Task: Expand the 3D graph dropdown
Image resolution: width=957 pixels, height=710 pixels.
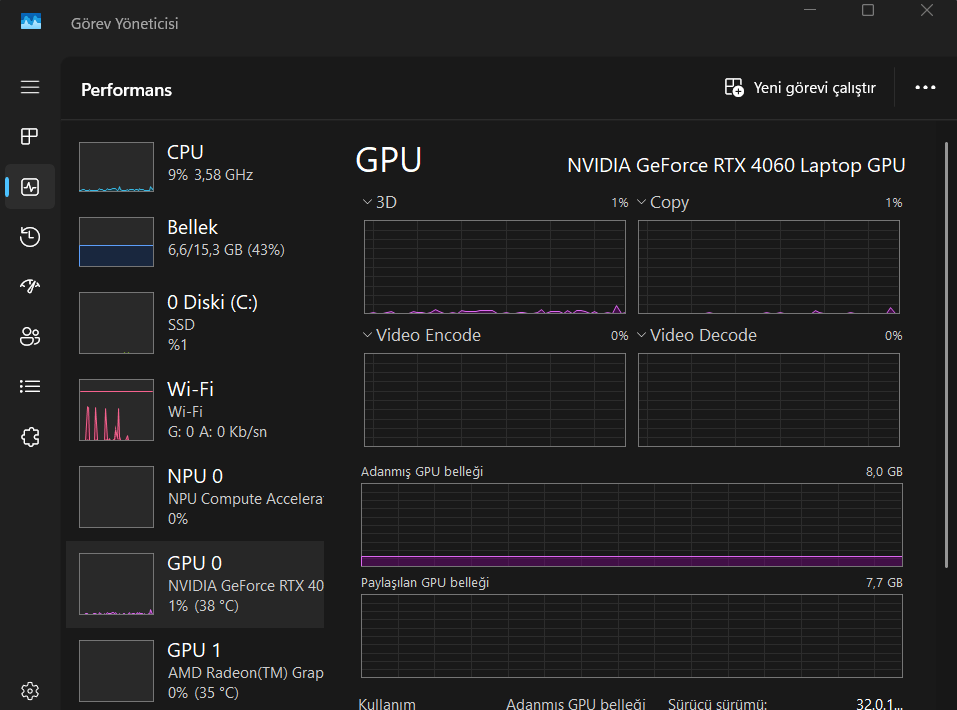Action: tap(368, 203)
